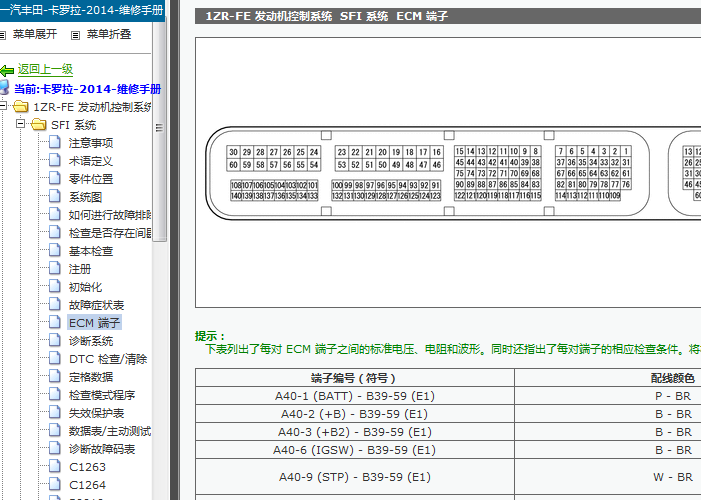701x500 pixels.
Task: Click the A40-6 (IGSW) - B39-59 (E1) cell
Action: click(x=355, y=450)
